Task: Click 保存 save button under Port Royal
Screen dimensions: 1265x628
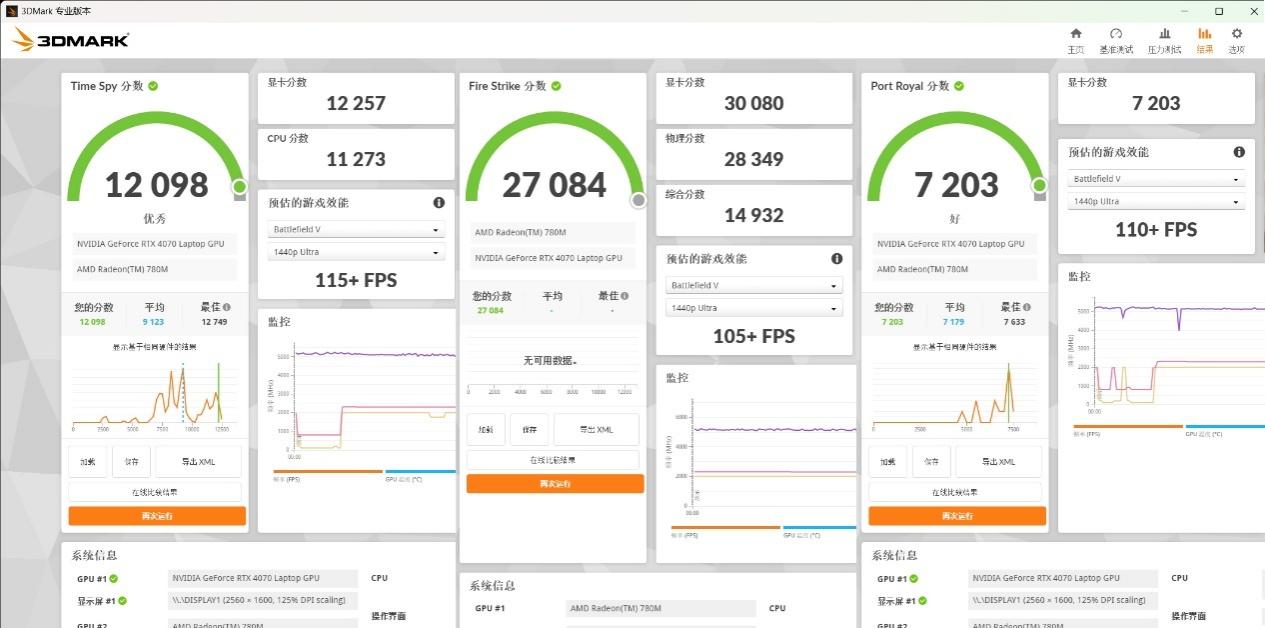Action: tap(932, 462)
